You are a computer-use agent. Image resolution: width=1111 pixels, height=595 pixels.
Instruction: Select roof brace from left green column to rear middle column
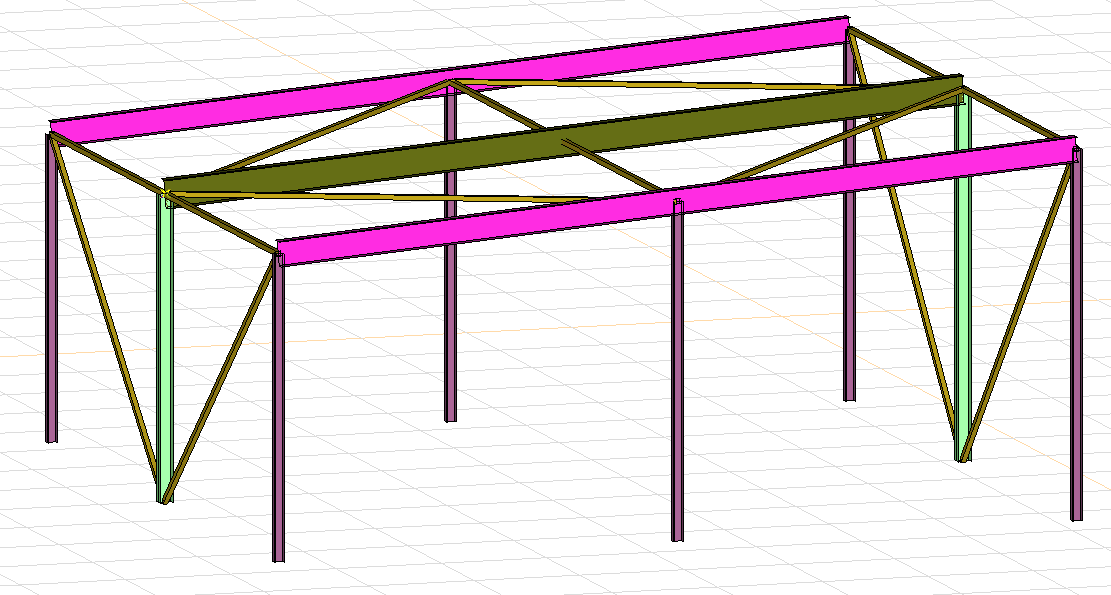[x=333, y=126]
